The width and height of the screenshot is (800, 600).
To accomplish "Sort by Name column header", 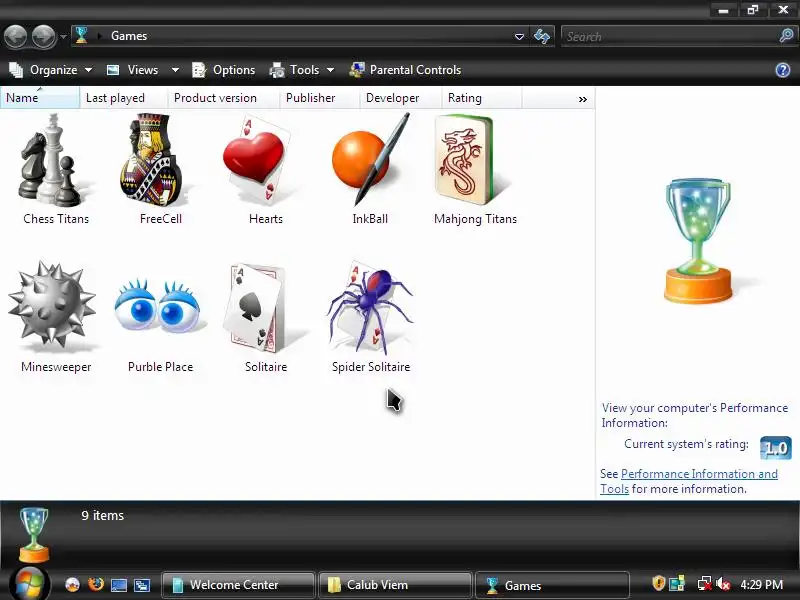I will click(x=40, y=98).
